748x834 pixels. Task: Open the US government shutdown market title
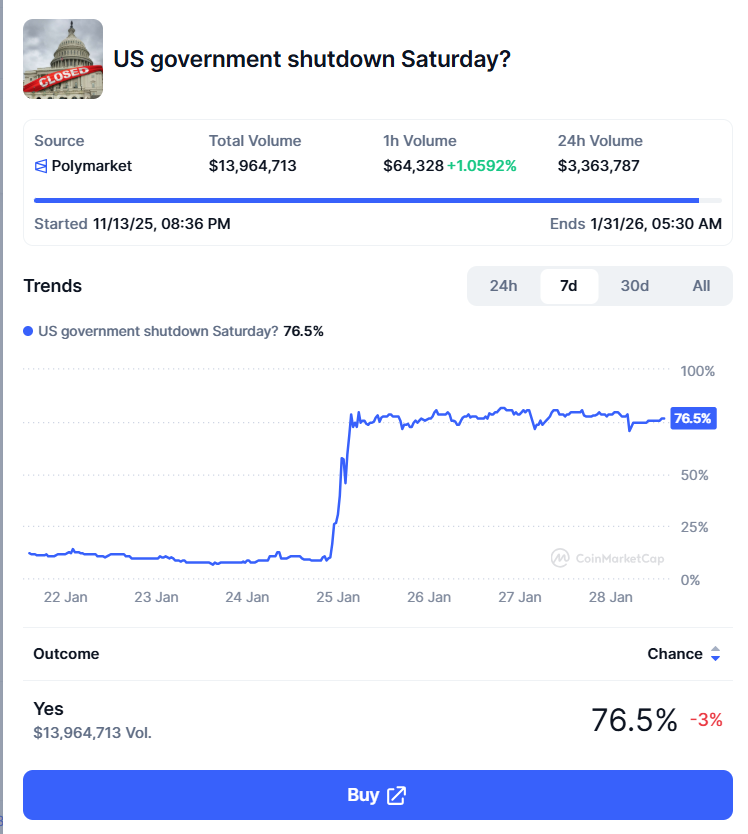[x=312, y=58]
